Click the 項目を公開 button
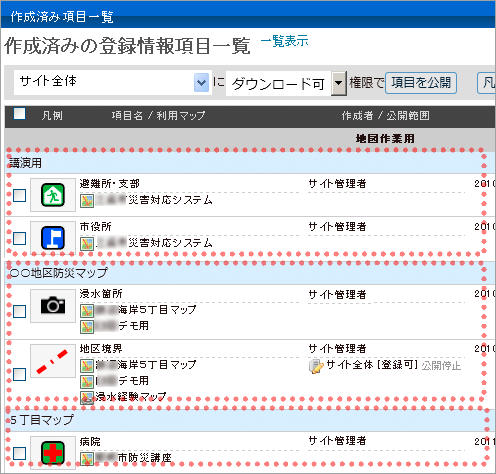496x474 pixels. point(421,83)
